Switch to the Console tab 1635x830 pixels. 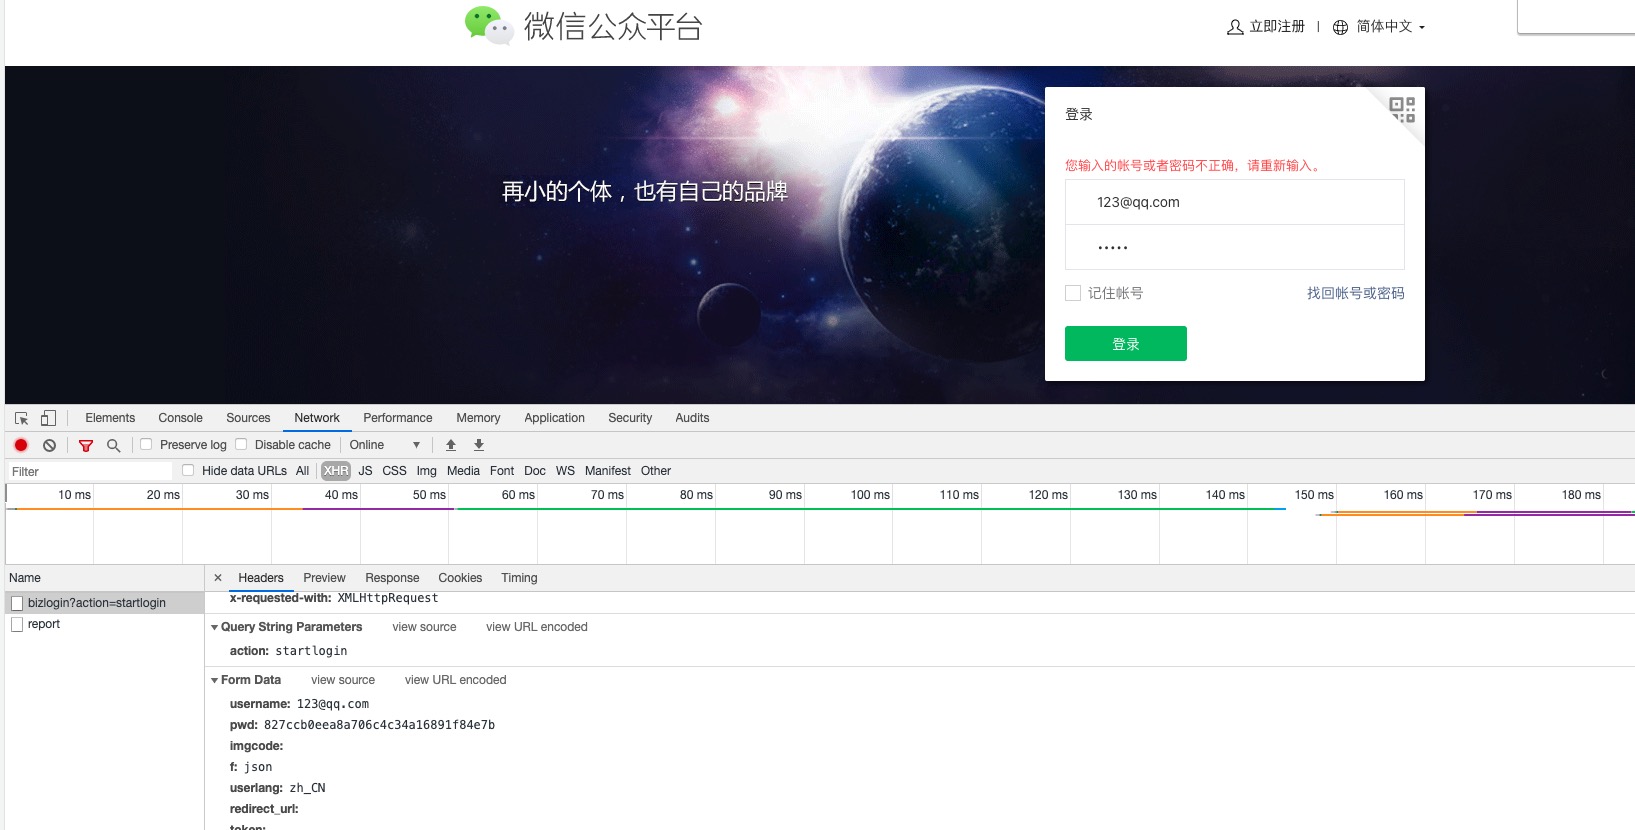tap(180, 418)
